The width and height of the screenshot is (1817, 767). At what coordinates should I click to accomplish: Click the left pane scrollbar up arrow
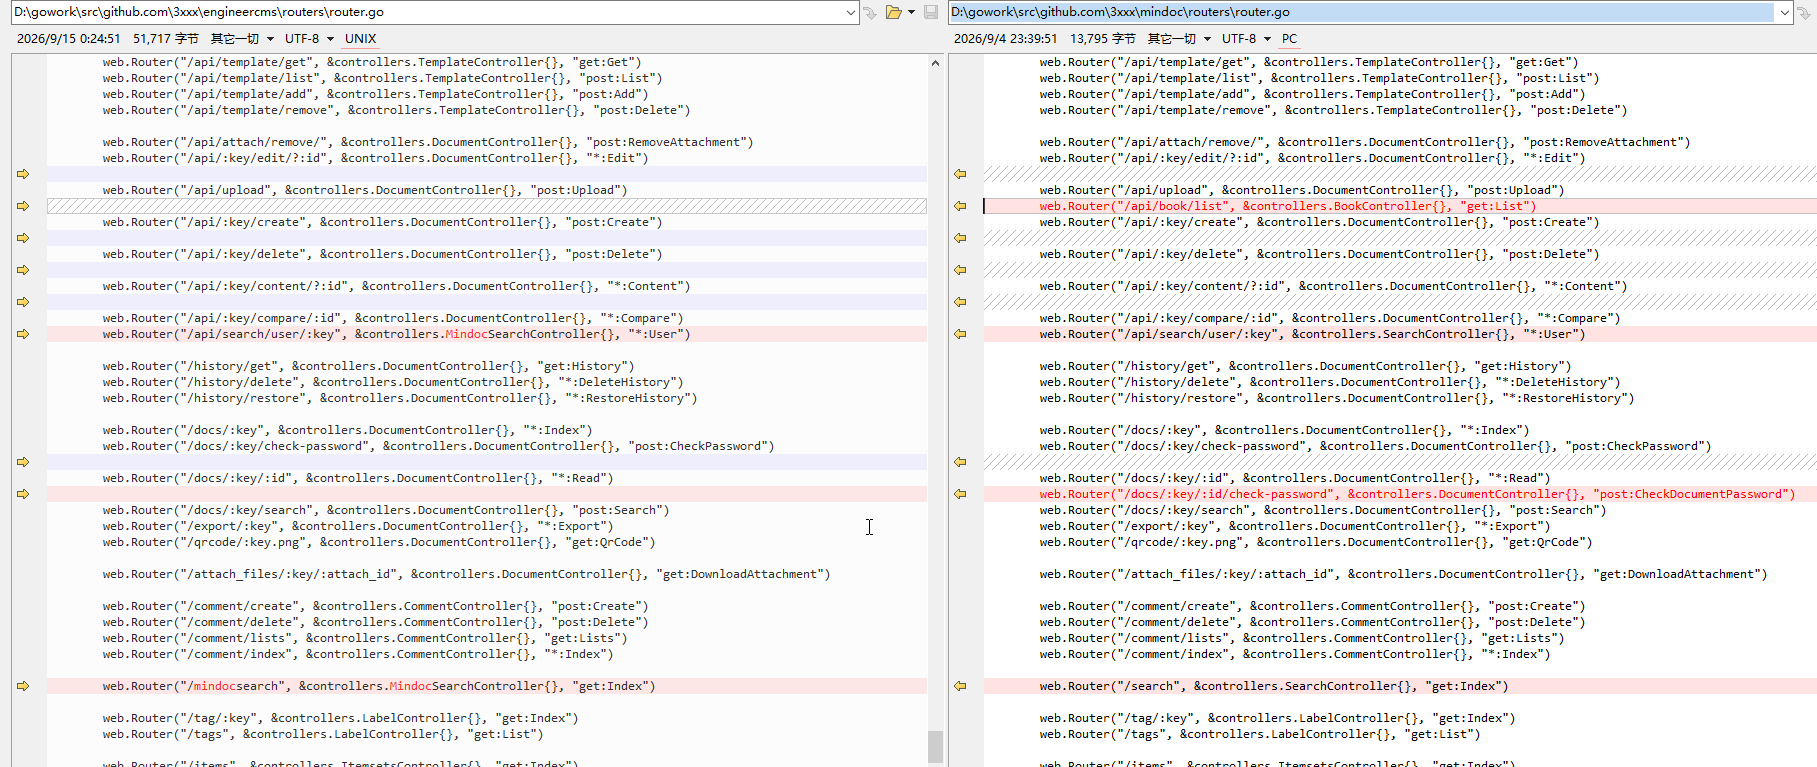[x=935, y=62]
